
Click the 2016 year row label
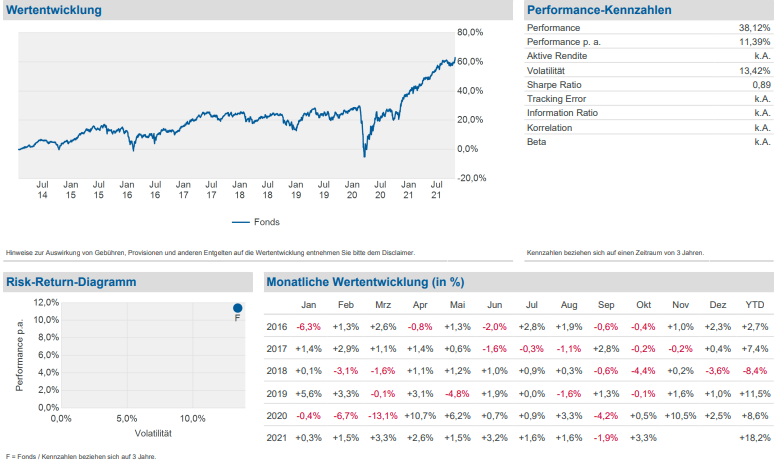277,327
